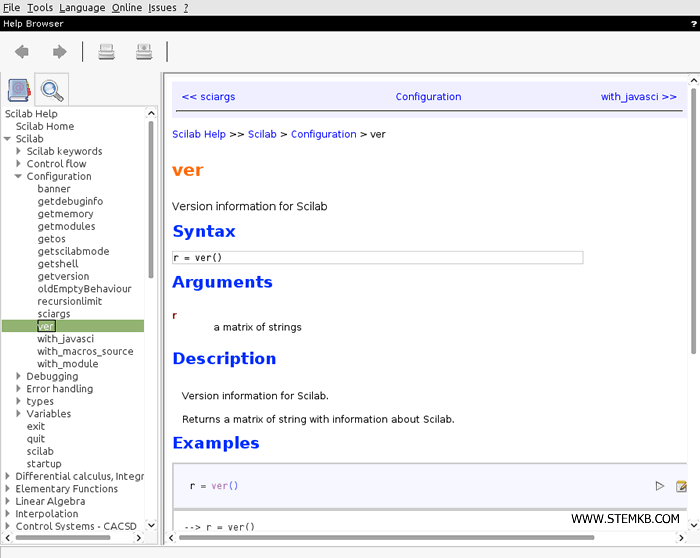700x558 pixels.
Task: Open the table of contents book tab
Action: click(19, 91)
